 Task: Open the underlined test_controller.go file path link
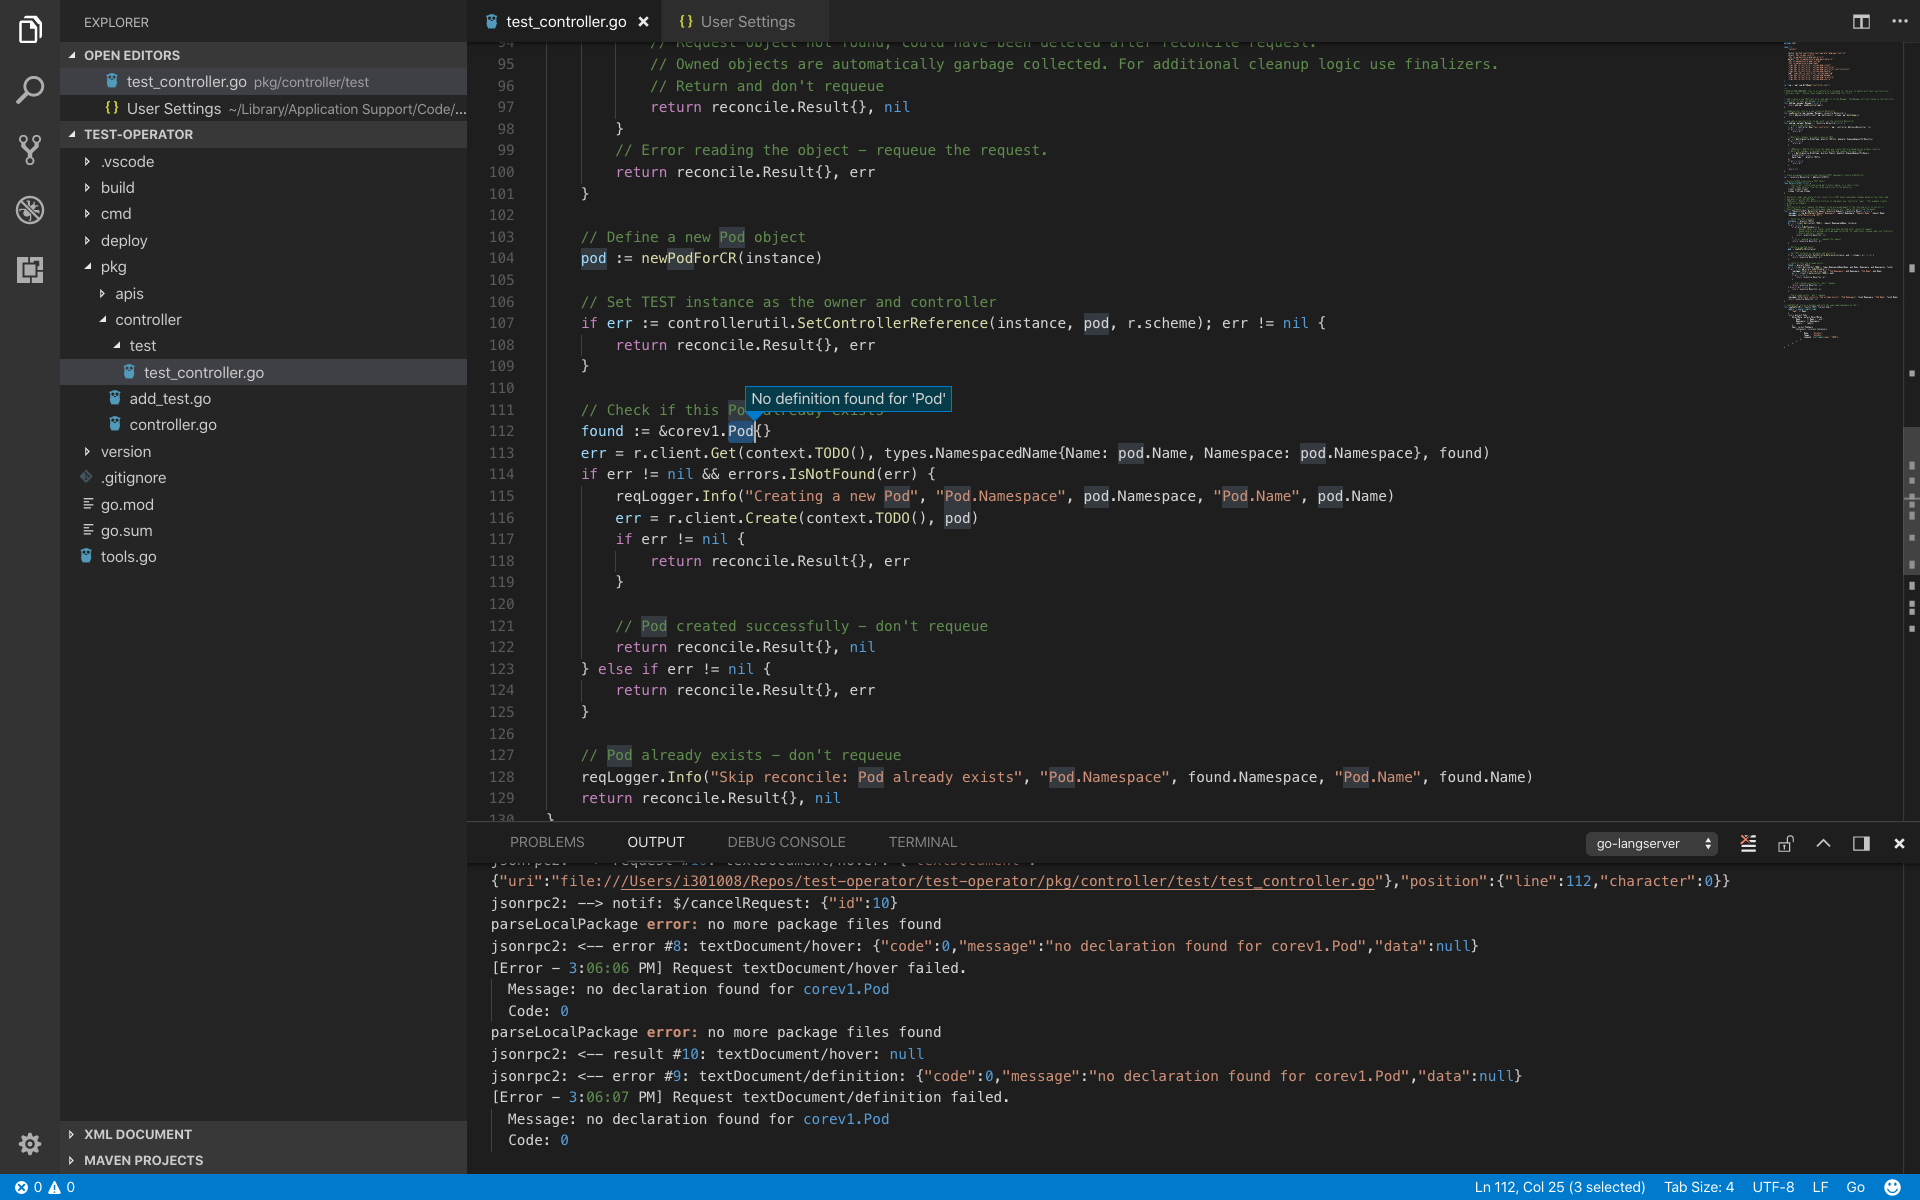(x=990, y=881)
